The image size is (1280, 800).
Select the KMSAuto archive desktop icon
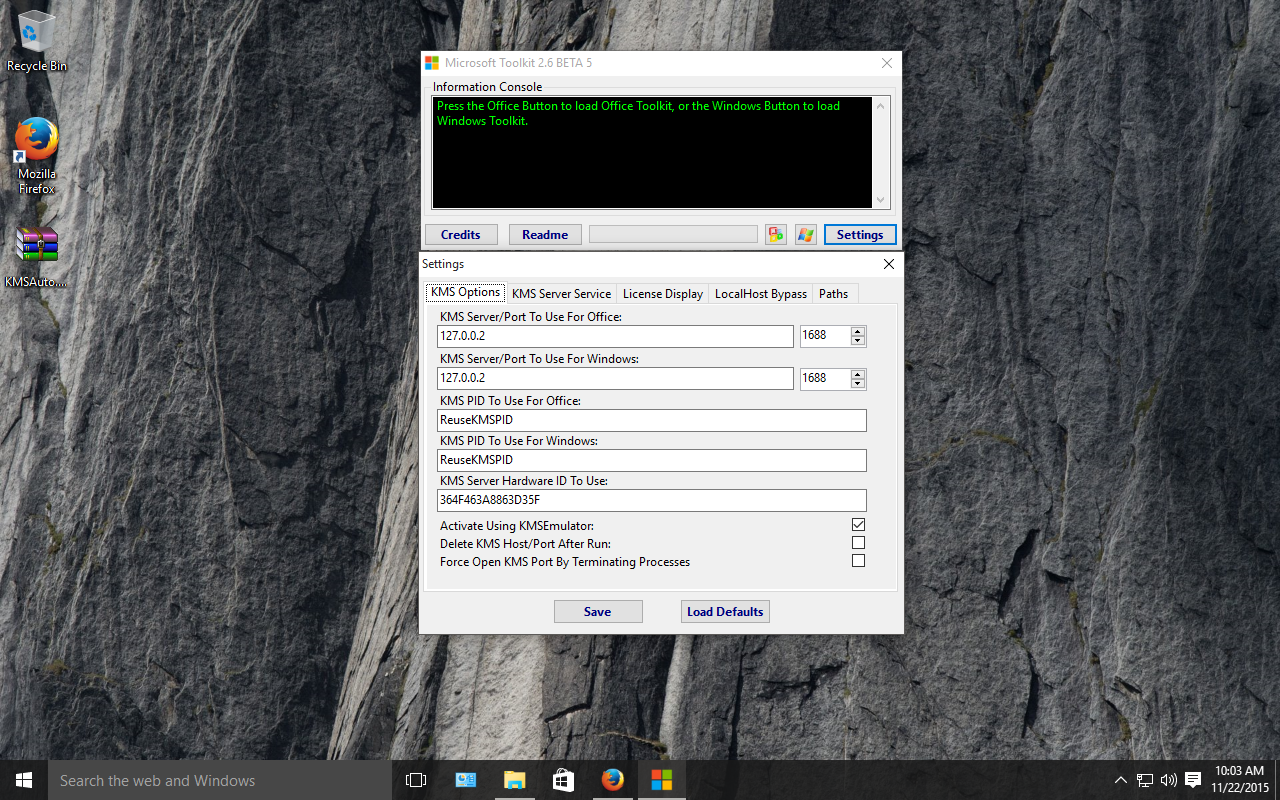[37, 257]
